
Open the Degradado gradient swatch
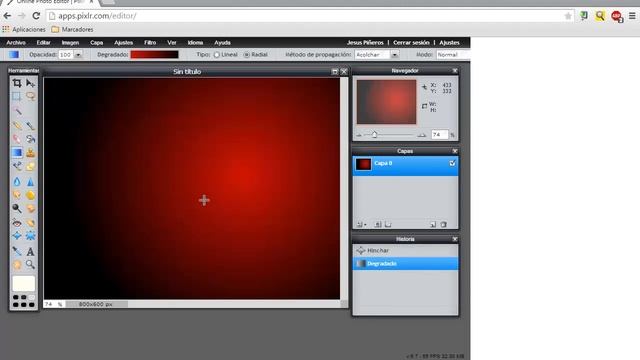coord(154,55)
